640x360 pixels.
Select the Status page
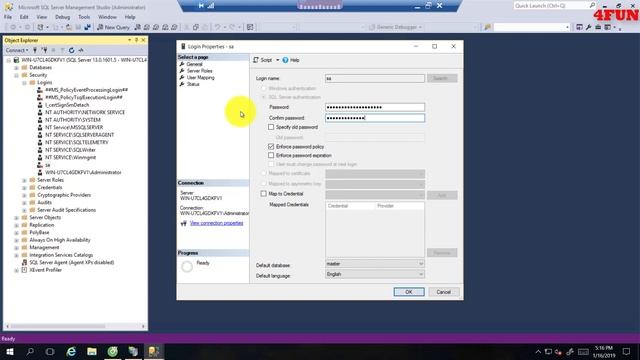click(193, 84)
